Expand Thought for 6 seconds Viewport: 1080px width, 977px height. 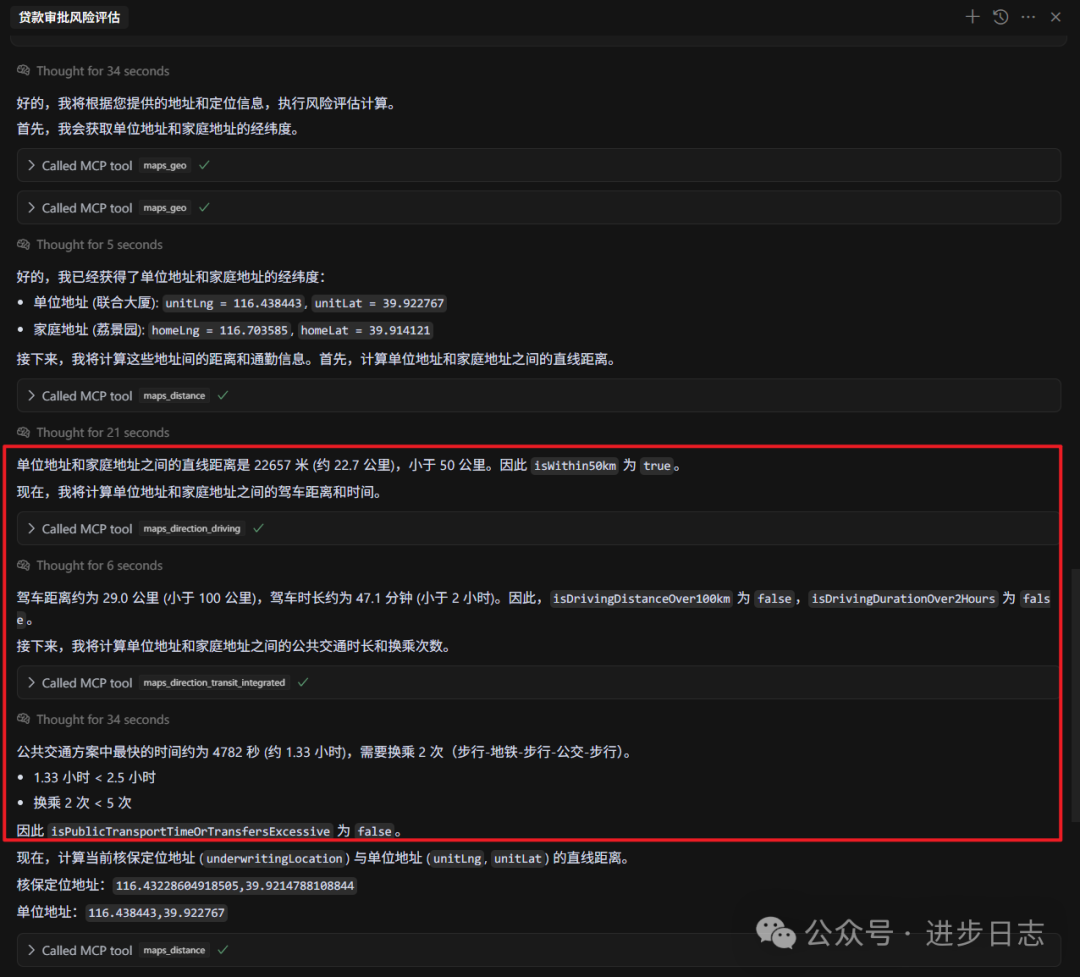[99, 566]
